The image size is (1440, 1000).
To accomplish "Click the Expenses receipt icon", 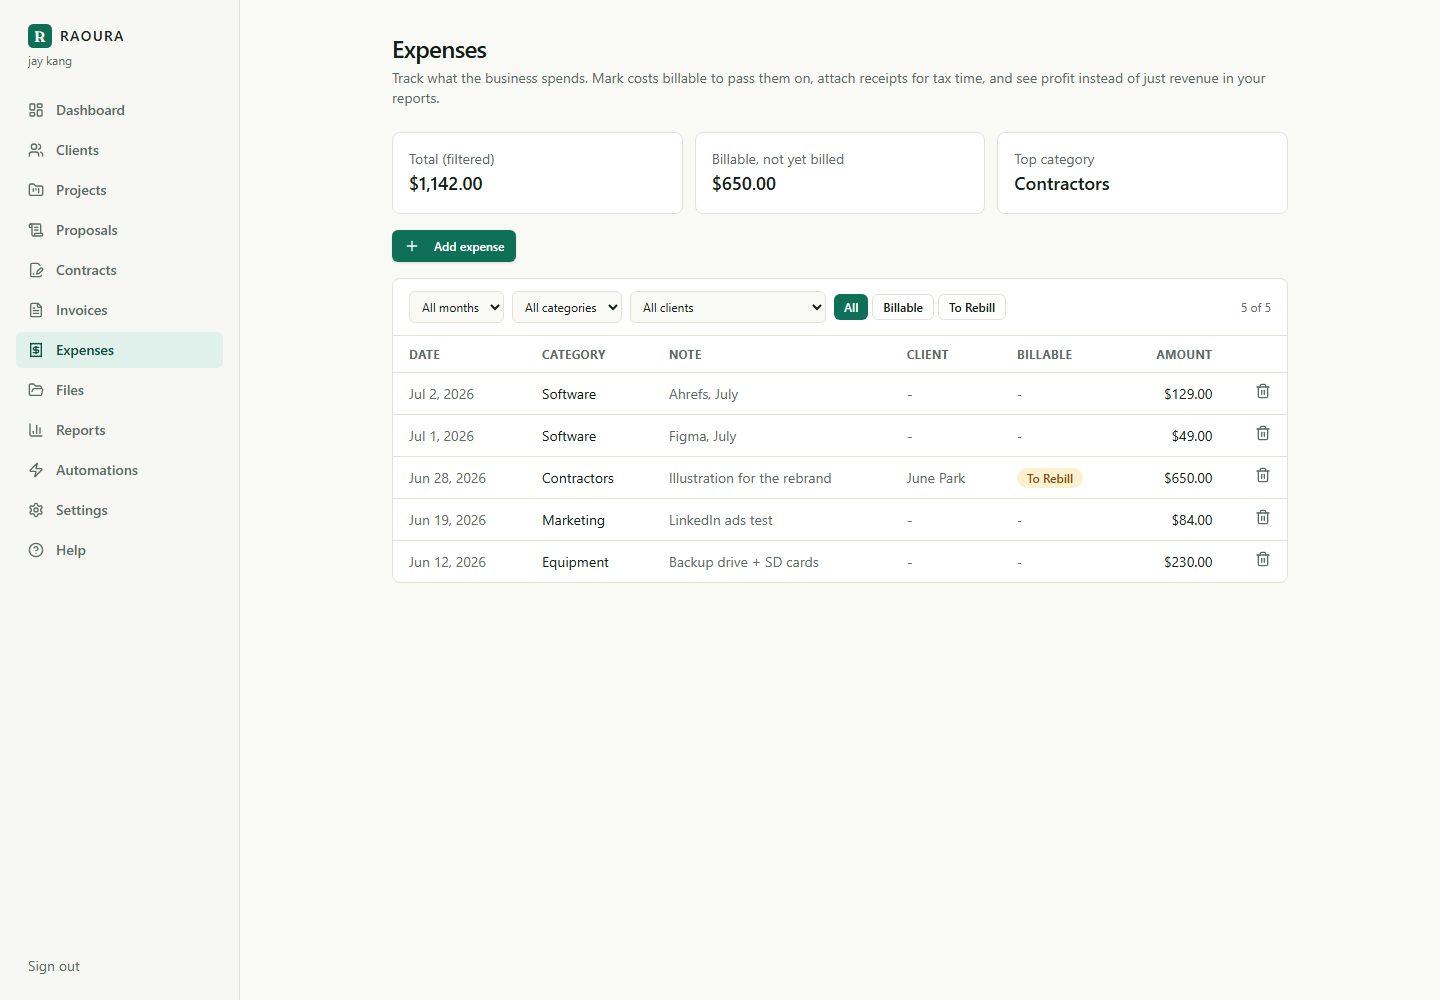I will pyautogui.click(x=36, y=350).
